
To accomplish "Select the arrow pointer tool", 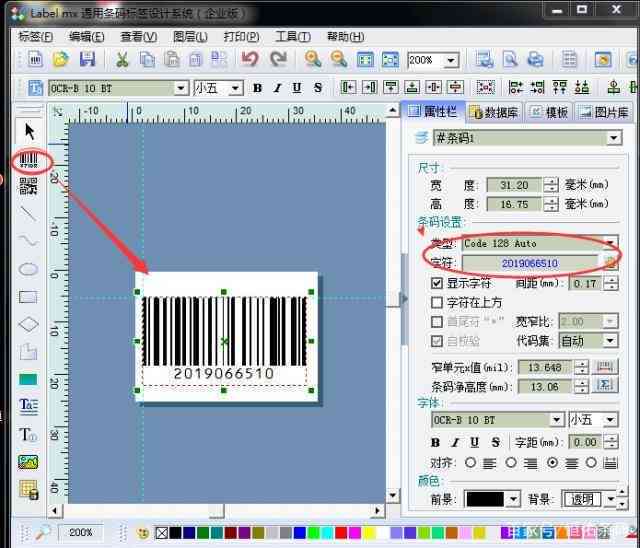I will click(29, 131).
